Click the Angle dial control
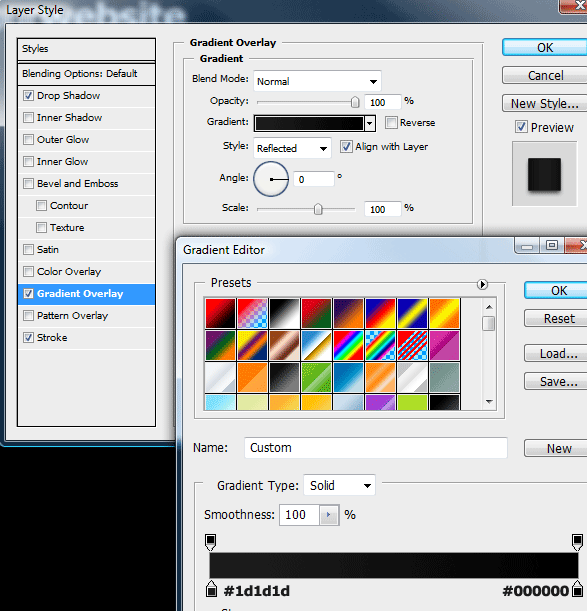The width and height of the screenshot is (587, 611). click(271, 179)
